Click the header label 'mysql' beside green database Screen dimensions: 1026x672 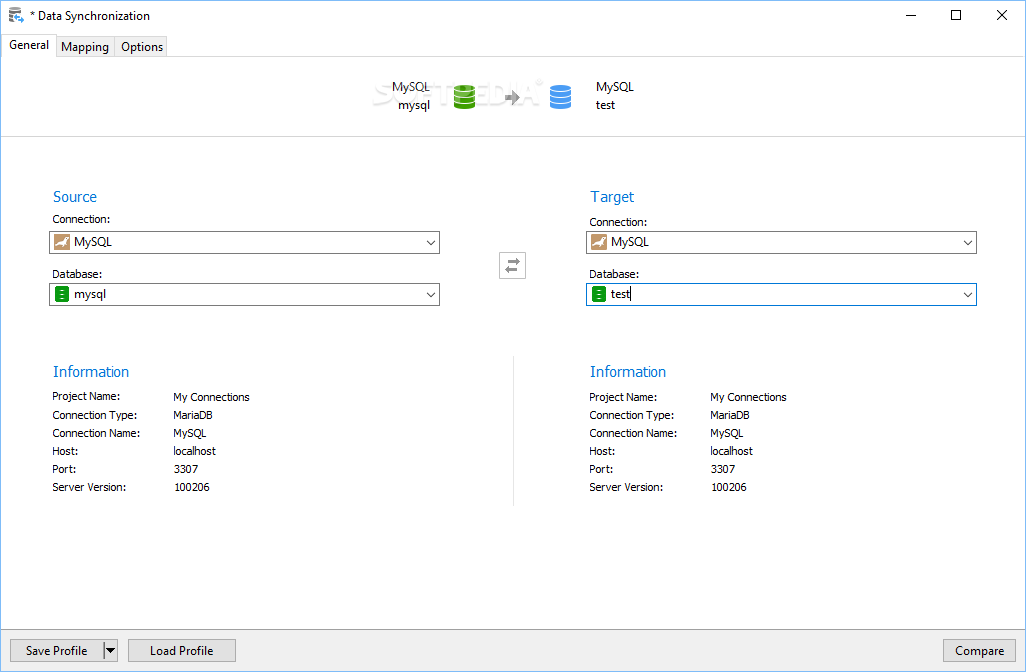(414, 105)
